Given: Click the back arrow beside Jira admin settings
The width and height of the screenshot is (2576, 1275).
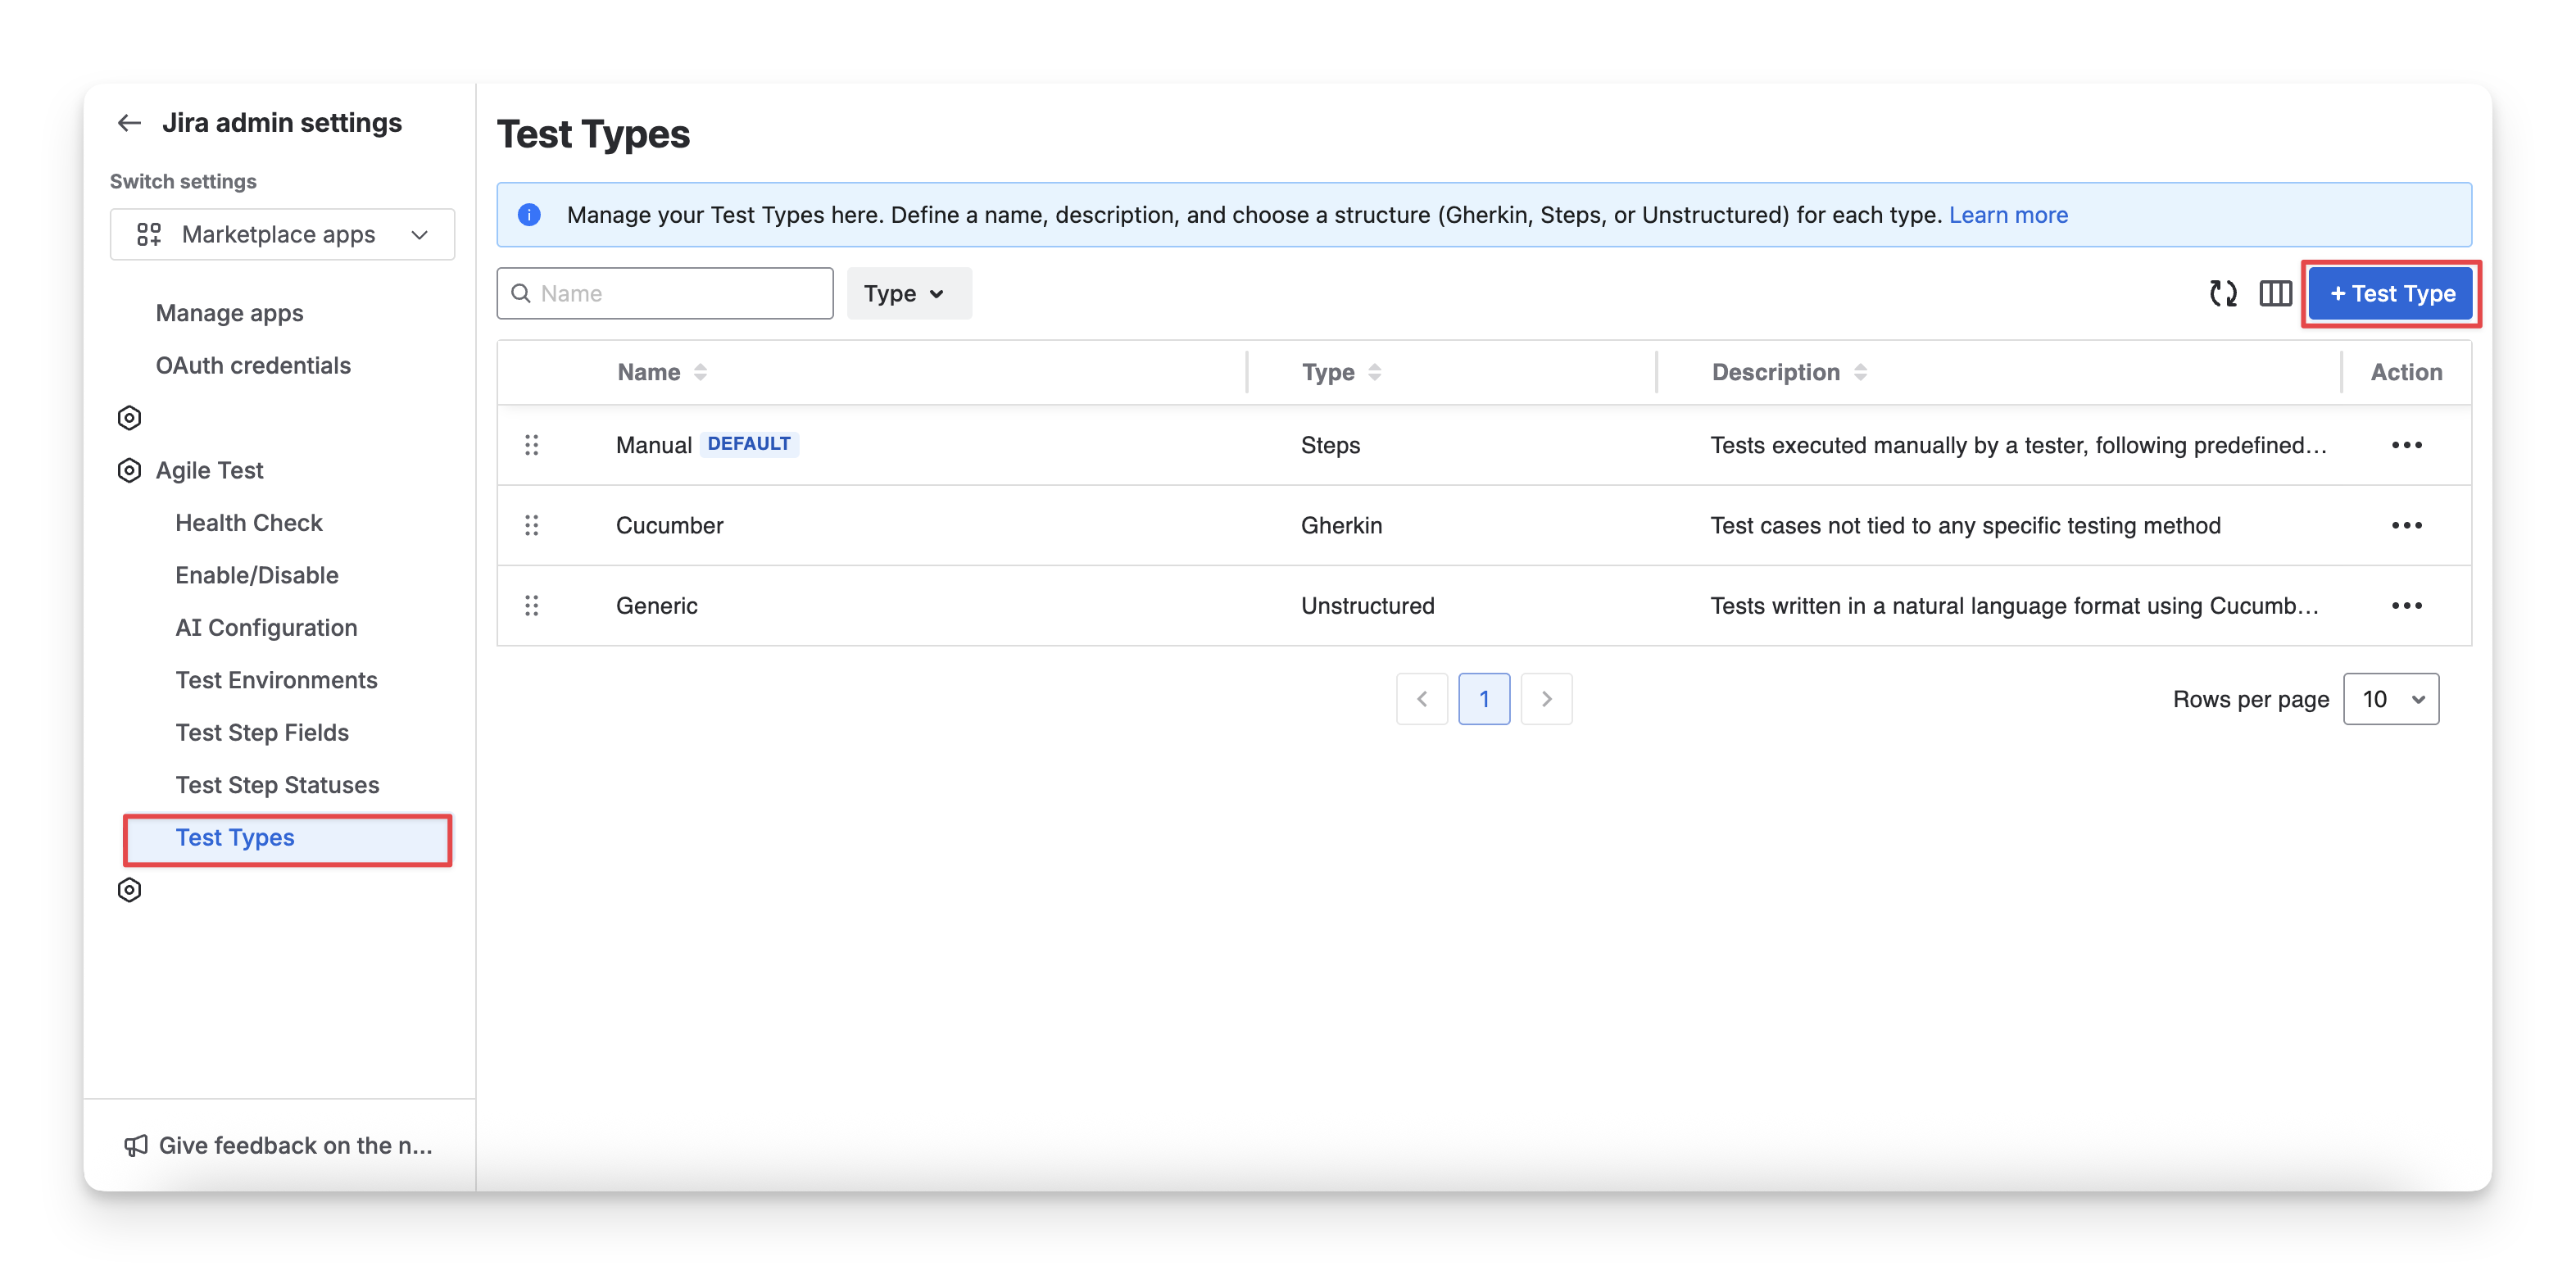Looking at the screenshot, I should 129,123.
